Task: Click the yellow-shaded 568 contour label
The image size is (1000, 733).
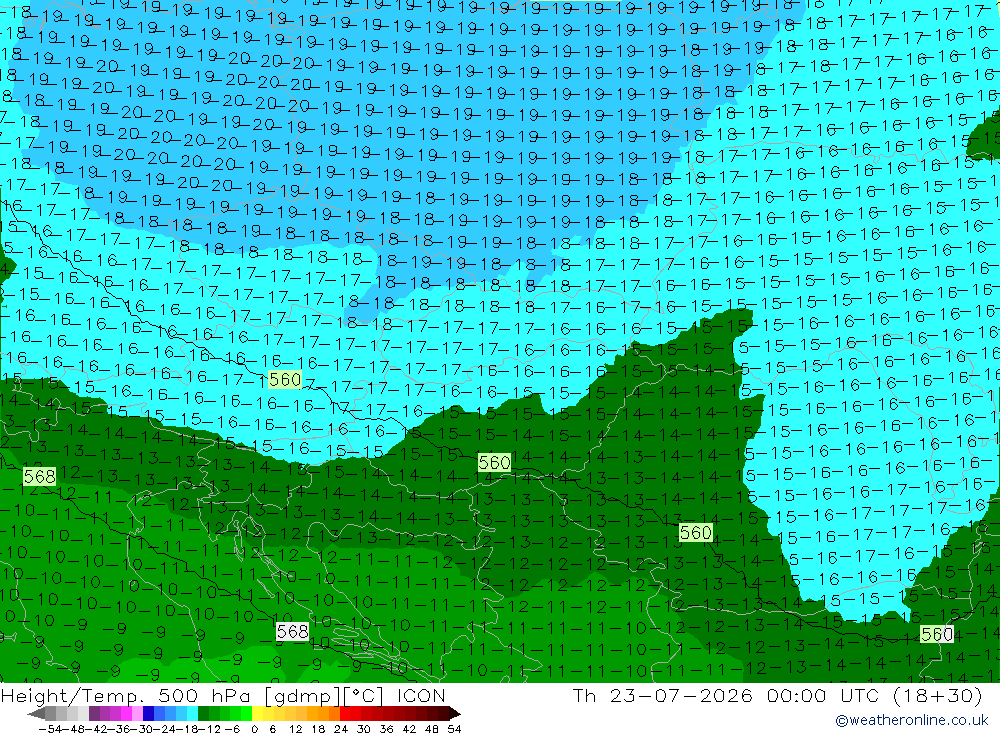Action: tap(40, 476)
